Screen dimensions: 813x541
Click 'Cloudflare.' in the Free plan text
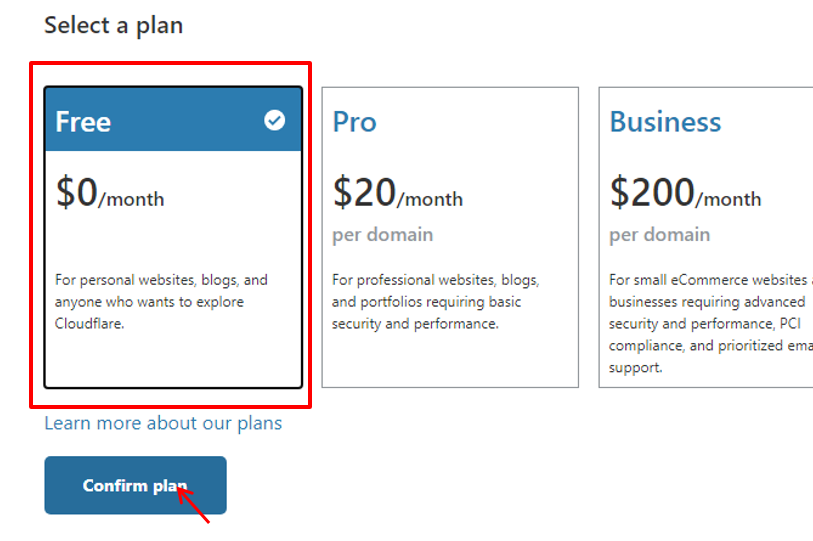click(90, 324)
